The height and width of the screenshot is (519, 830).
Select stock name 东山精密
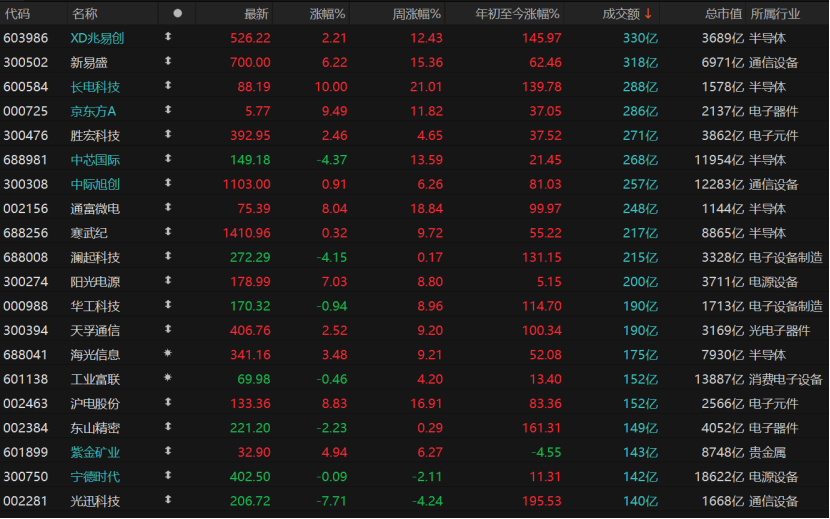(95, 428)
